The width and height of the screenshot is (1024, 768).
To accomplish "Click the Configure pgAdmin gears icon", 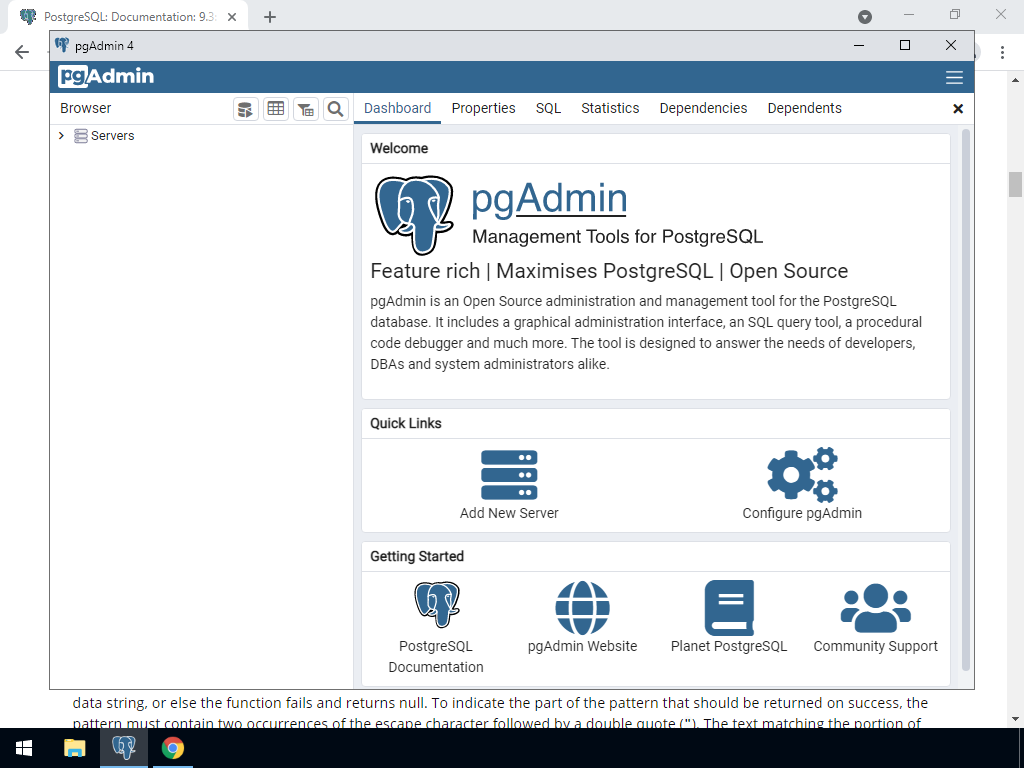I will pyautogui.click(x=802, y=474).
